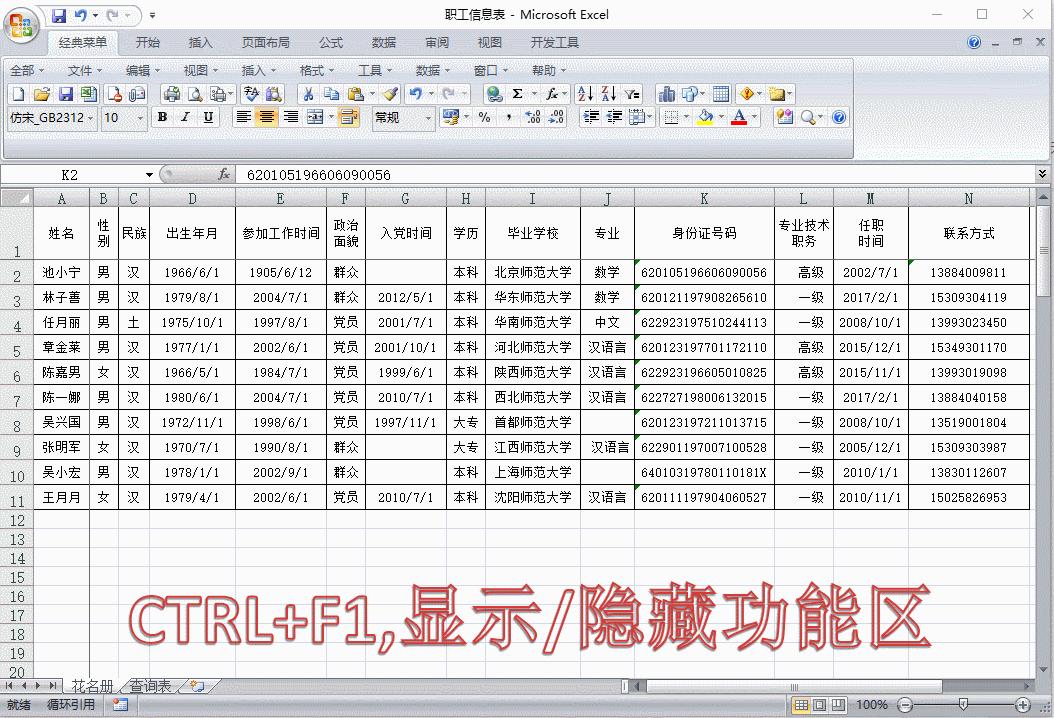Switch to the 公式 ribbon tab

point(330,42)
